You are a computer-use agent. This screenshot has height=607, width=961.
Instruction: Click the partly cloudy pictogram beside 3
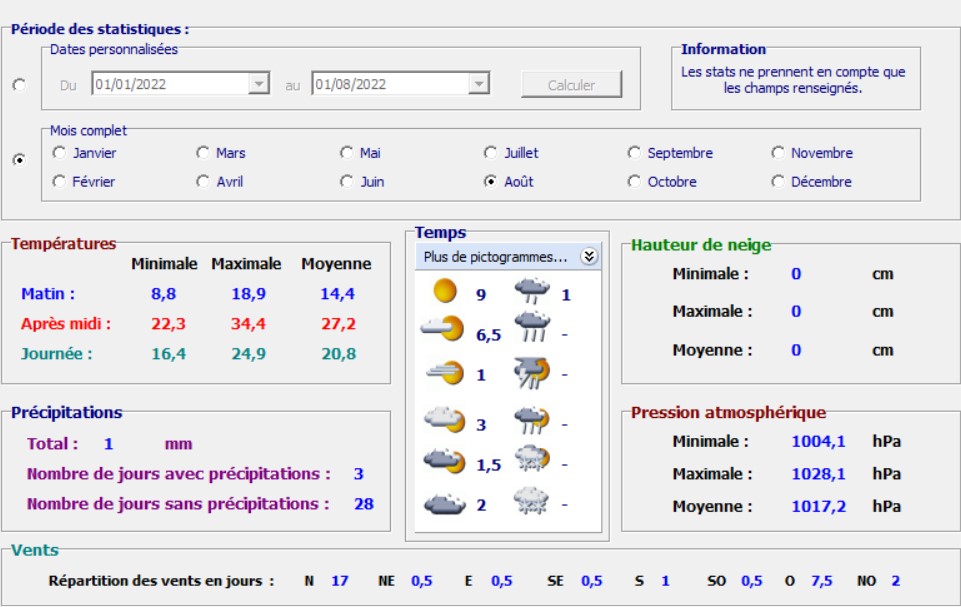click(x=445, y=419)
